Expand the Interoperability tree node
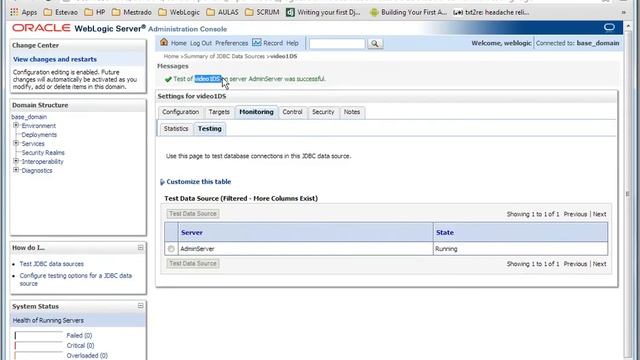 (x=16, y=161)
